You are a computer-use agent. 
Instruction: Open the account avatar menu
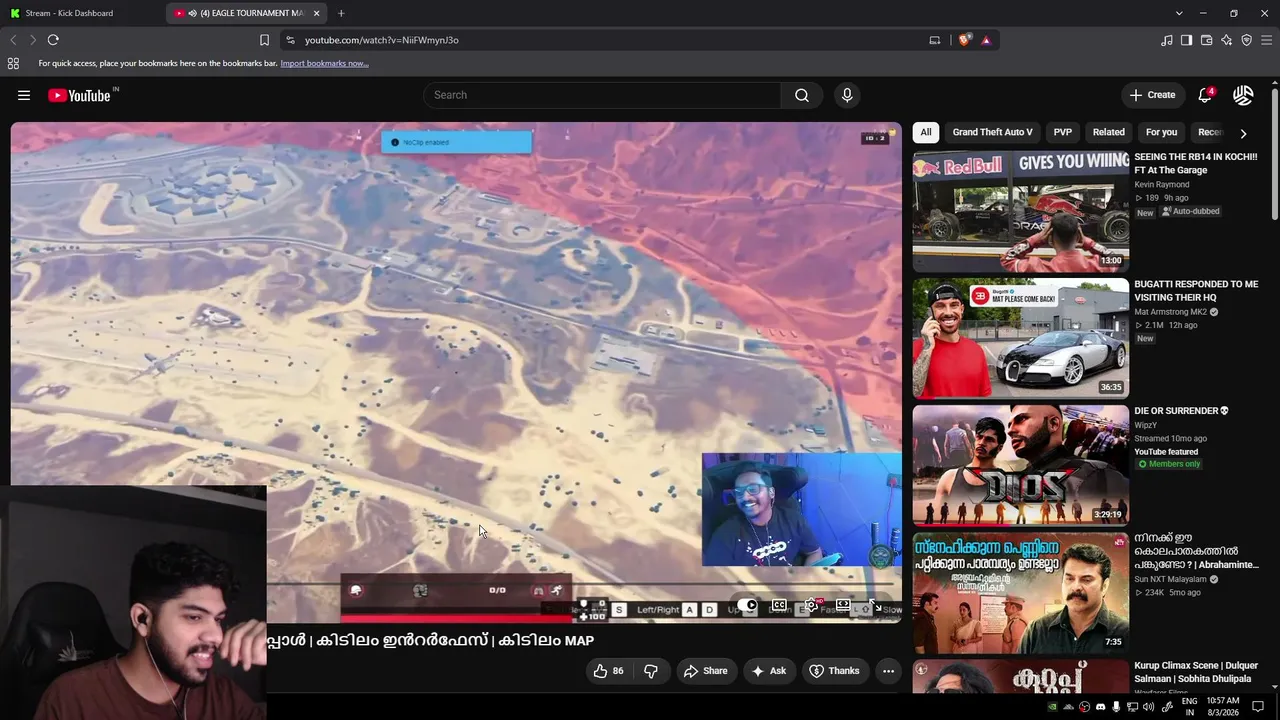click(x=1243, y=95)
